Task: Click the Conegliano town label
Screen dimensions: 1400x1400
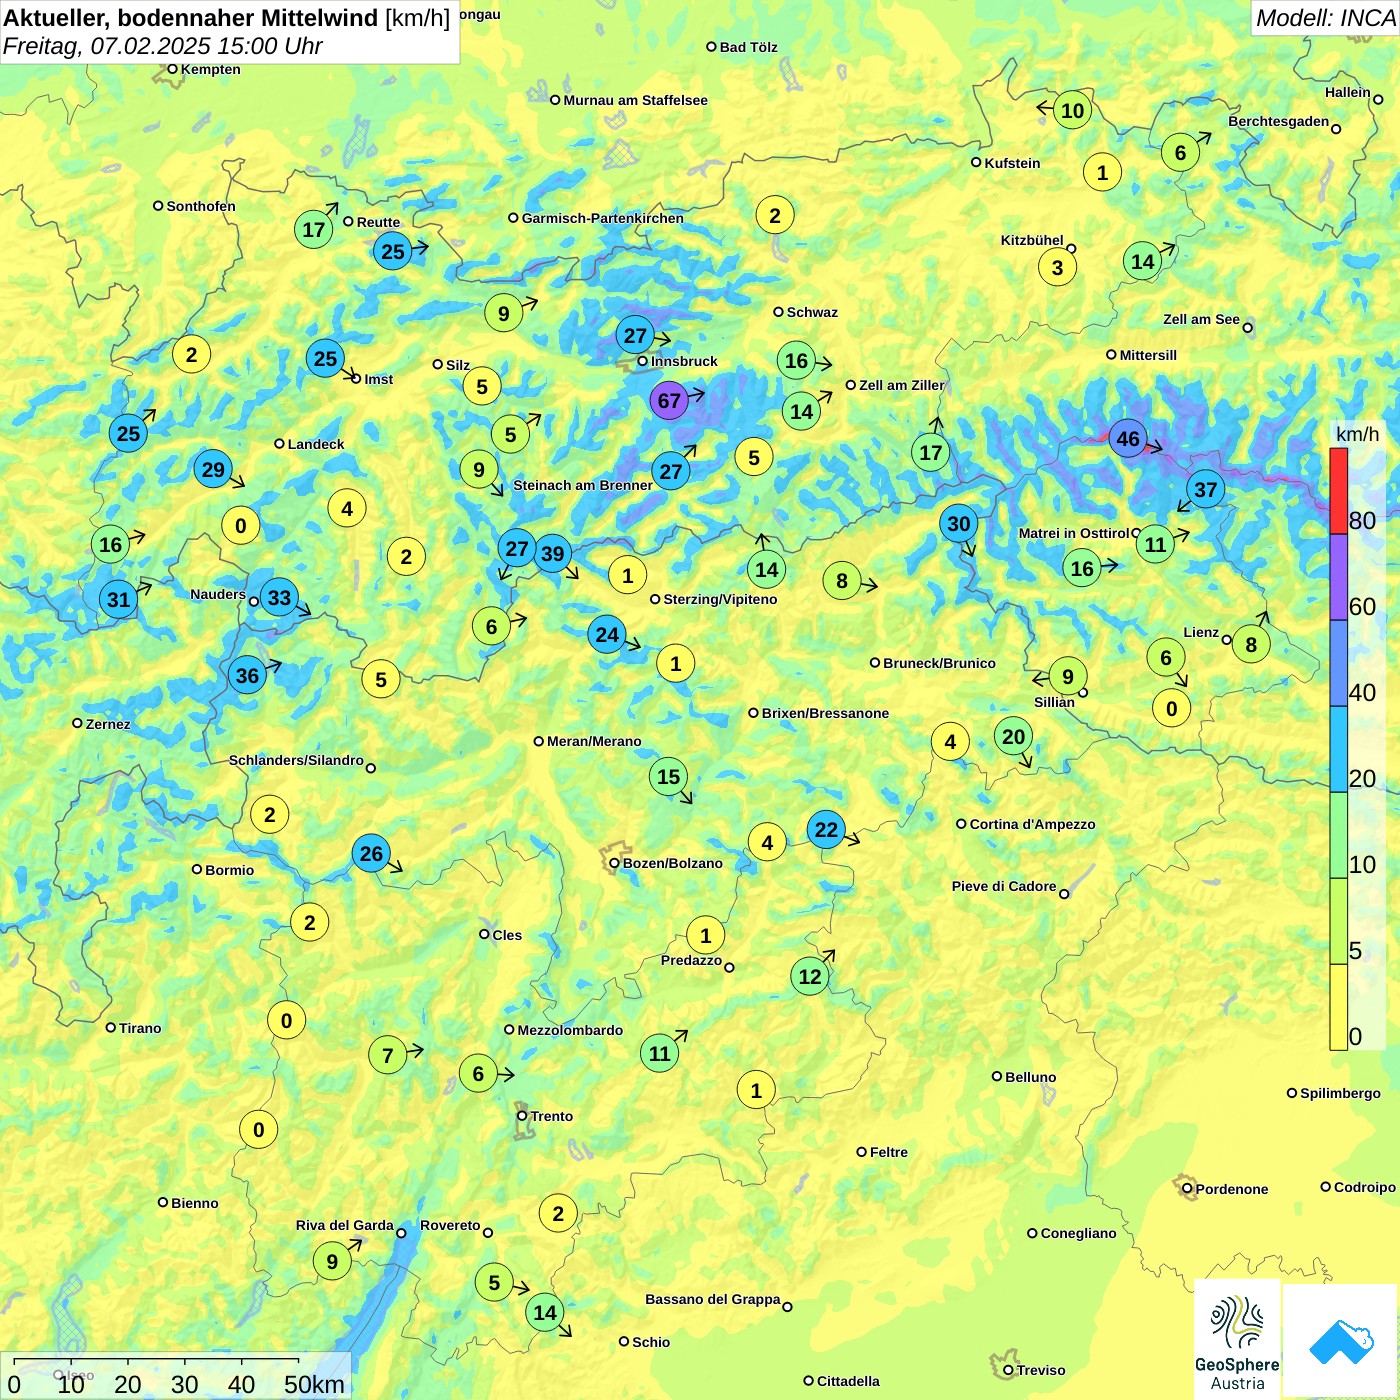Action: pyautogui.click(x=1078, y=1234)
